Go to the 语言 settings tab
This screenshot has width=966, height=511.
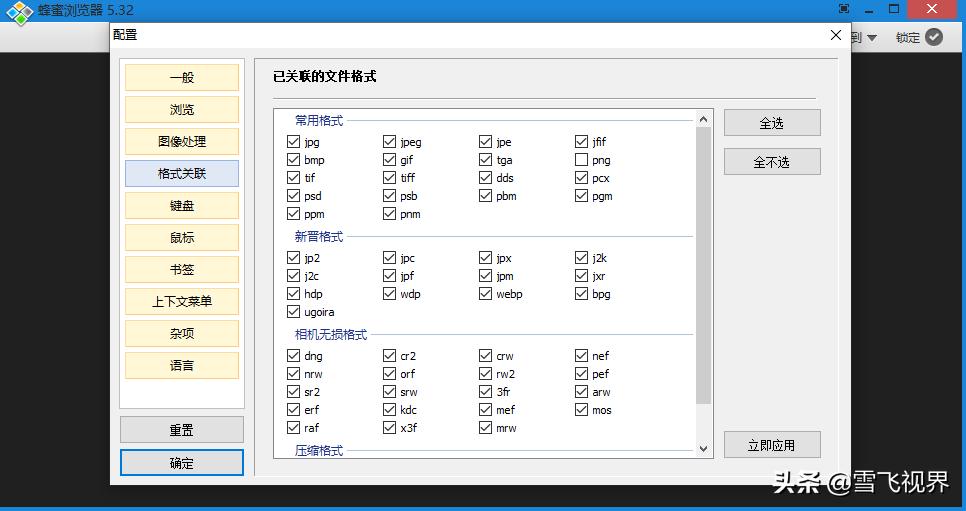point(182,366)
